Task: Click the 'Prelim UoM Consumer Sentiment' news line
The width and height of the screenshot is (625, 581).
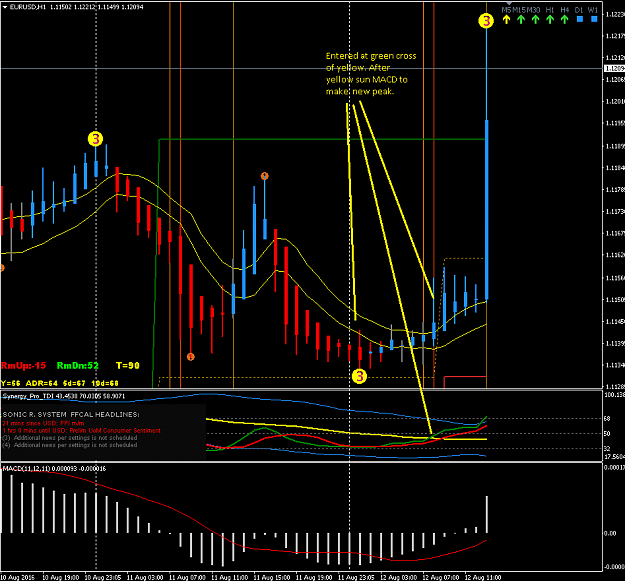Action: tap(81, 430)
